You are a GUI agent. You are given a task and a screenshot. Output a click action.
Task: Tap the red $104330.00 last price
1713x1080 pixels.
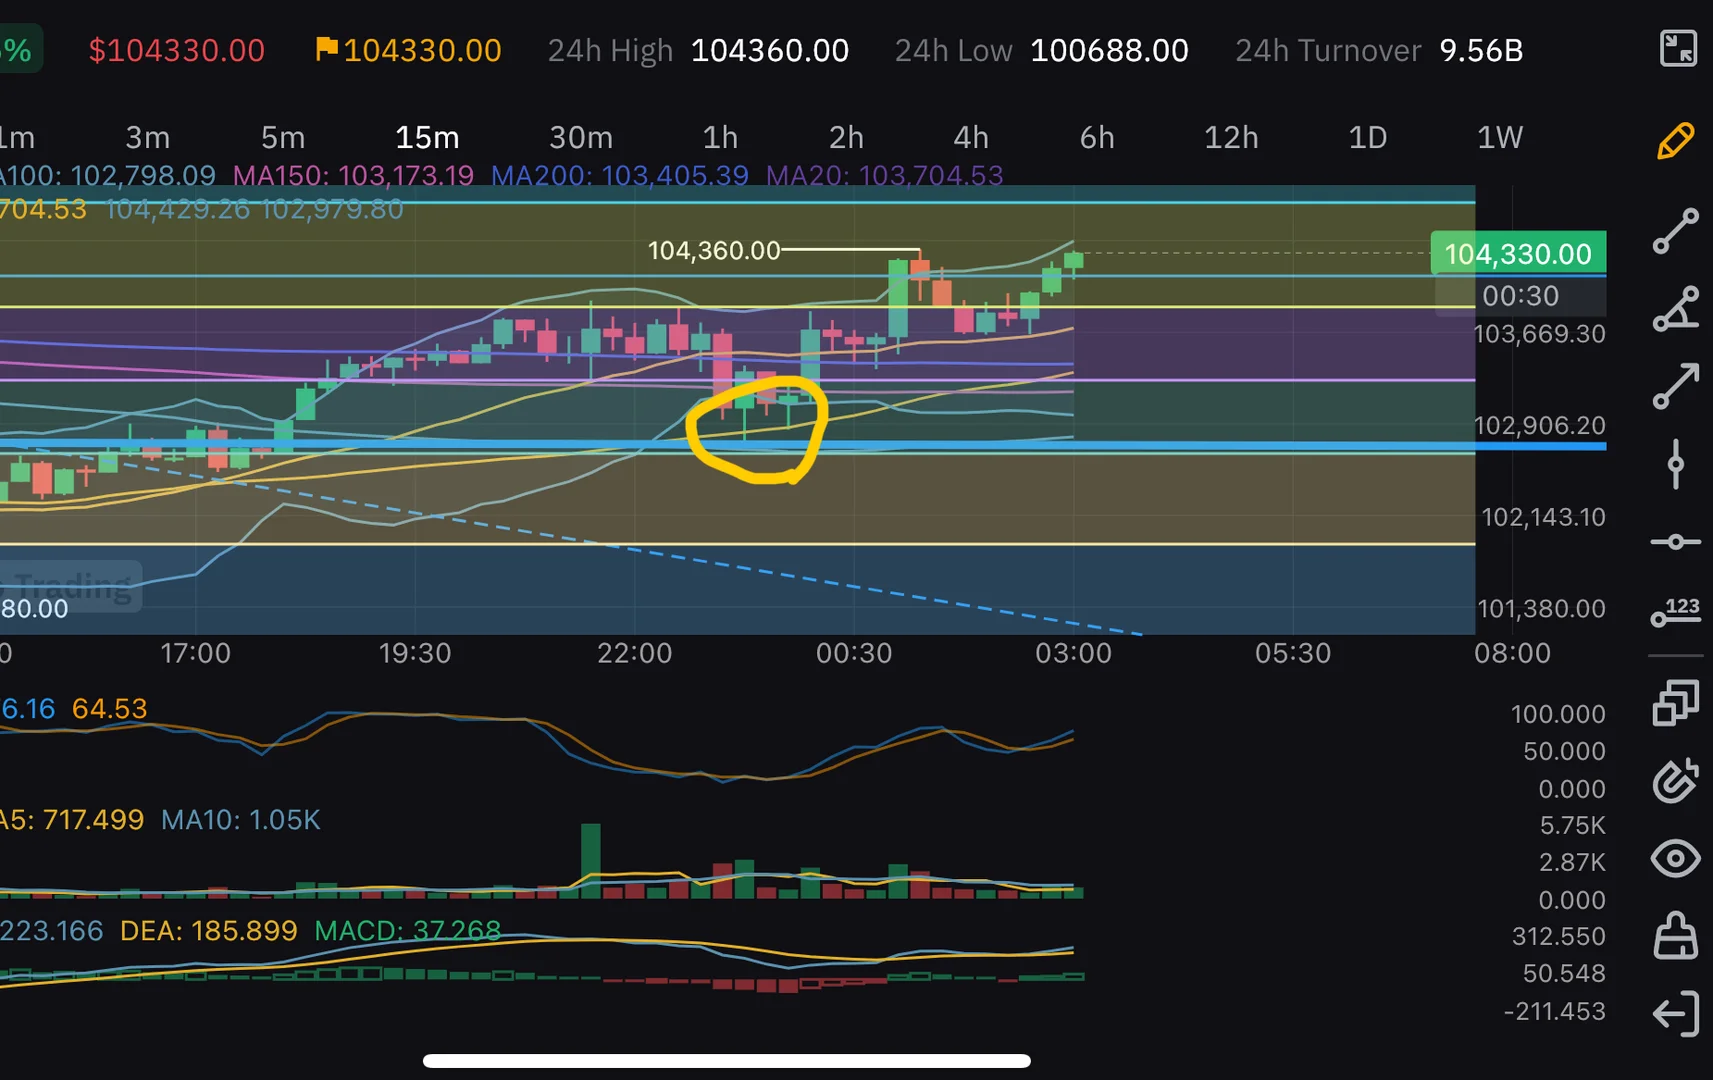177,50
